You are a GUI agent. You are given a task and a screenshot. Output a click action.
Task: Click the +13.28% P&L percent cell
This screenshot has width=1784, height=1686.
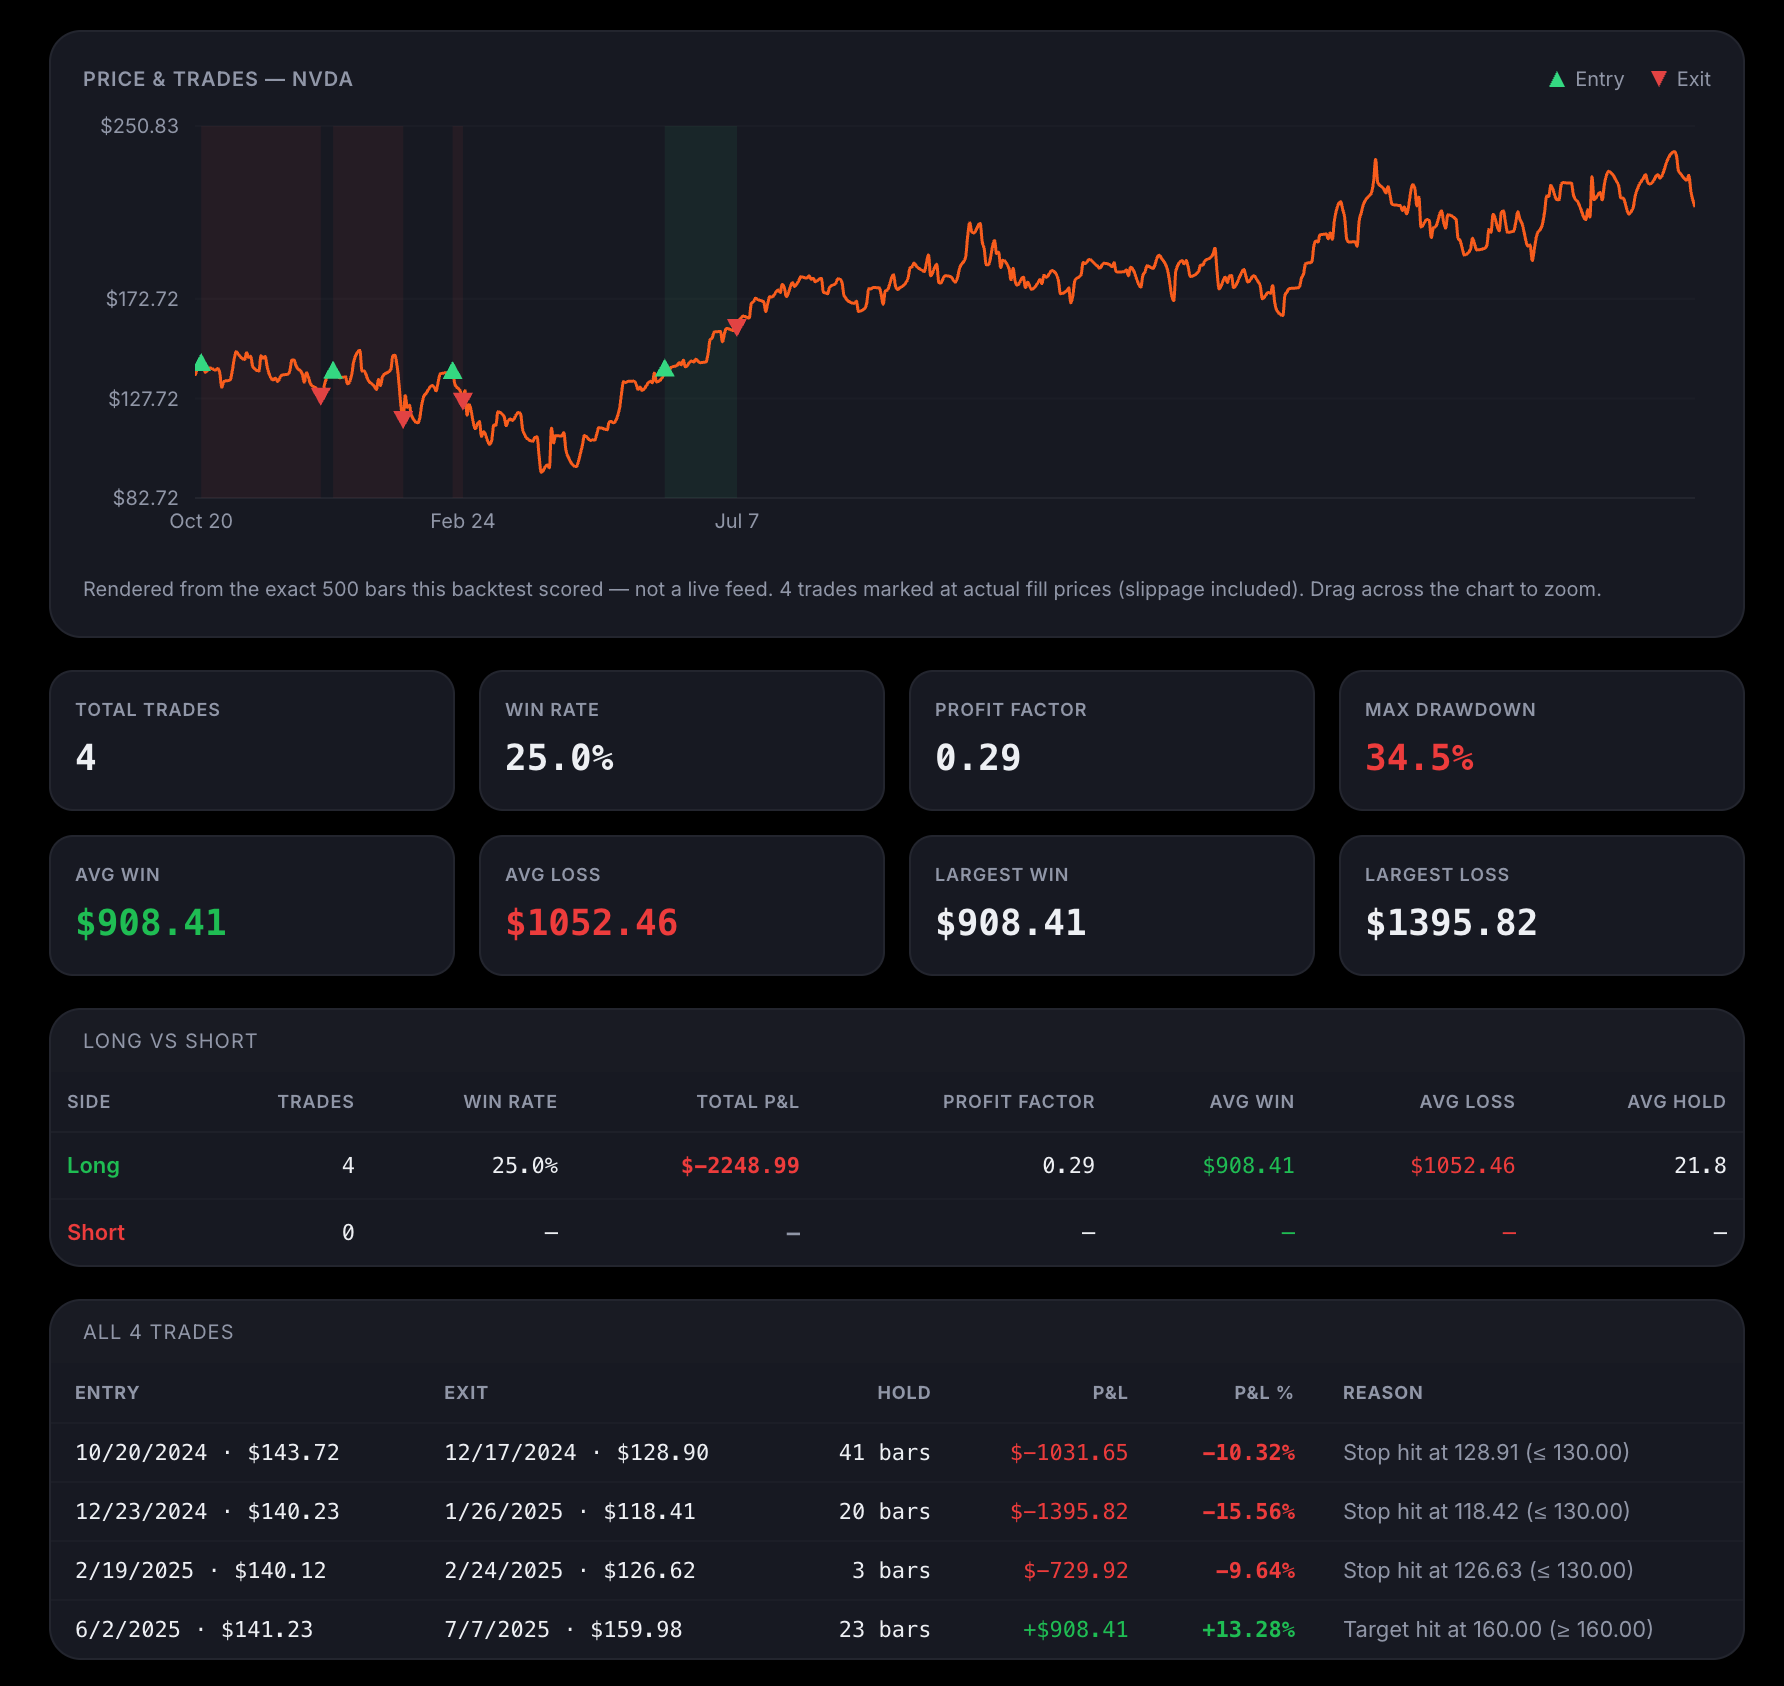[1248, 1629]
